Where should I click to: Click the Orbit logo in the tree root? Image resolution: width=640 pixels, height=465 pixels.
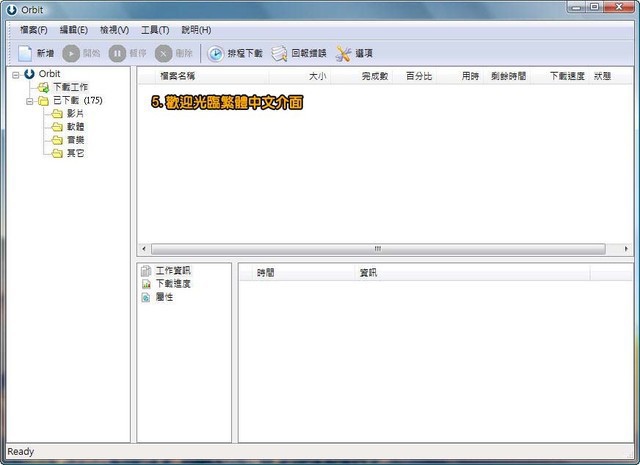tap(29, 74)
